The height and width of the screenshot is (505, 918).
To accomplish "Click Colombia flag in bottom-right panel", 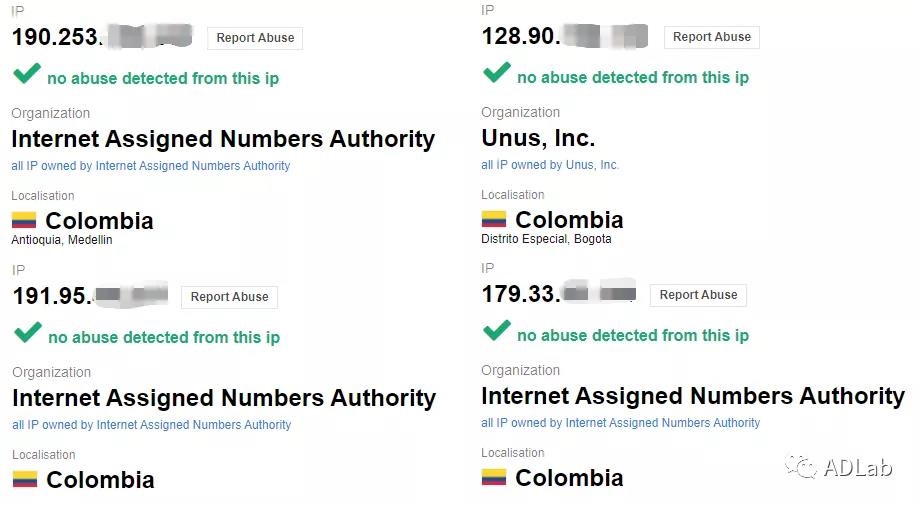I will click(494, 477).
